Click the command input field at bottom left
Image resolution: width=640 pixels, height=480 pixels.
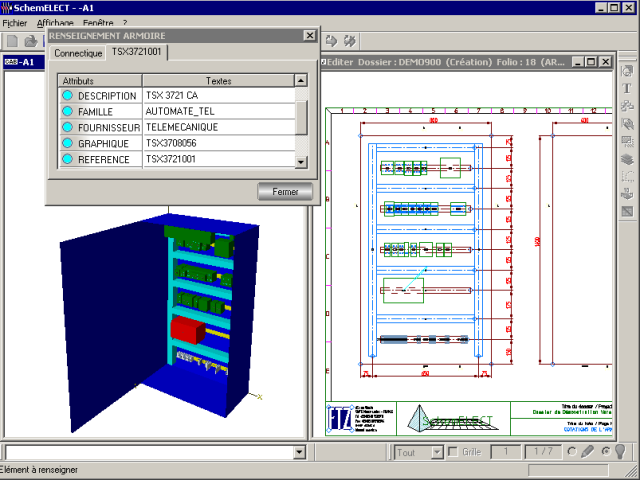pos(149,452)
